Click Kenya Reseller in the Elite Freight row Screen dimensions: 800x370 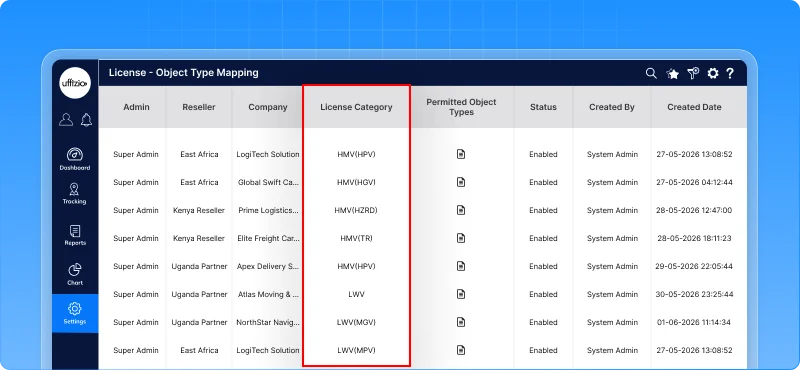click(199, 238)
